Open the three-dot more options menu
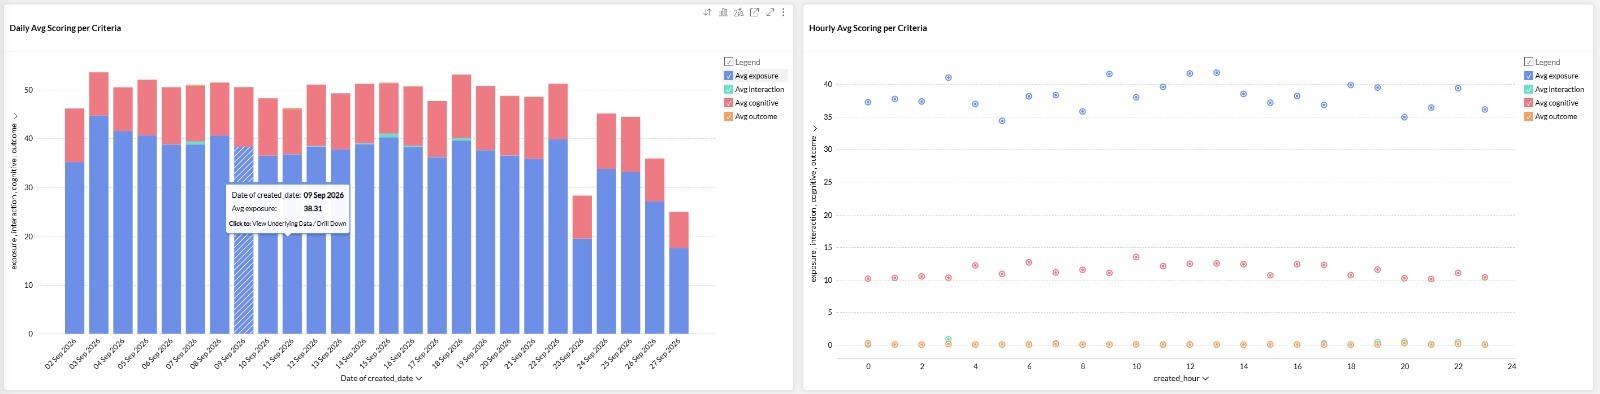This screenshot has height=394, width=1600. [783, 12]
